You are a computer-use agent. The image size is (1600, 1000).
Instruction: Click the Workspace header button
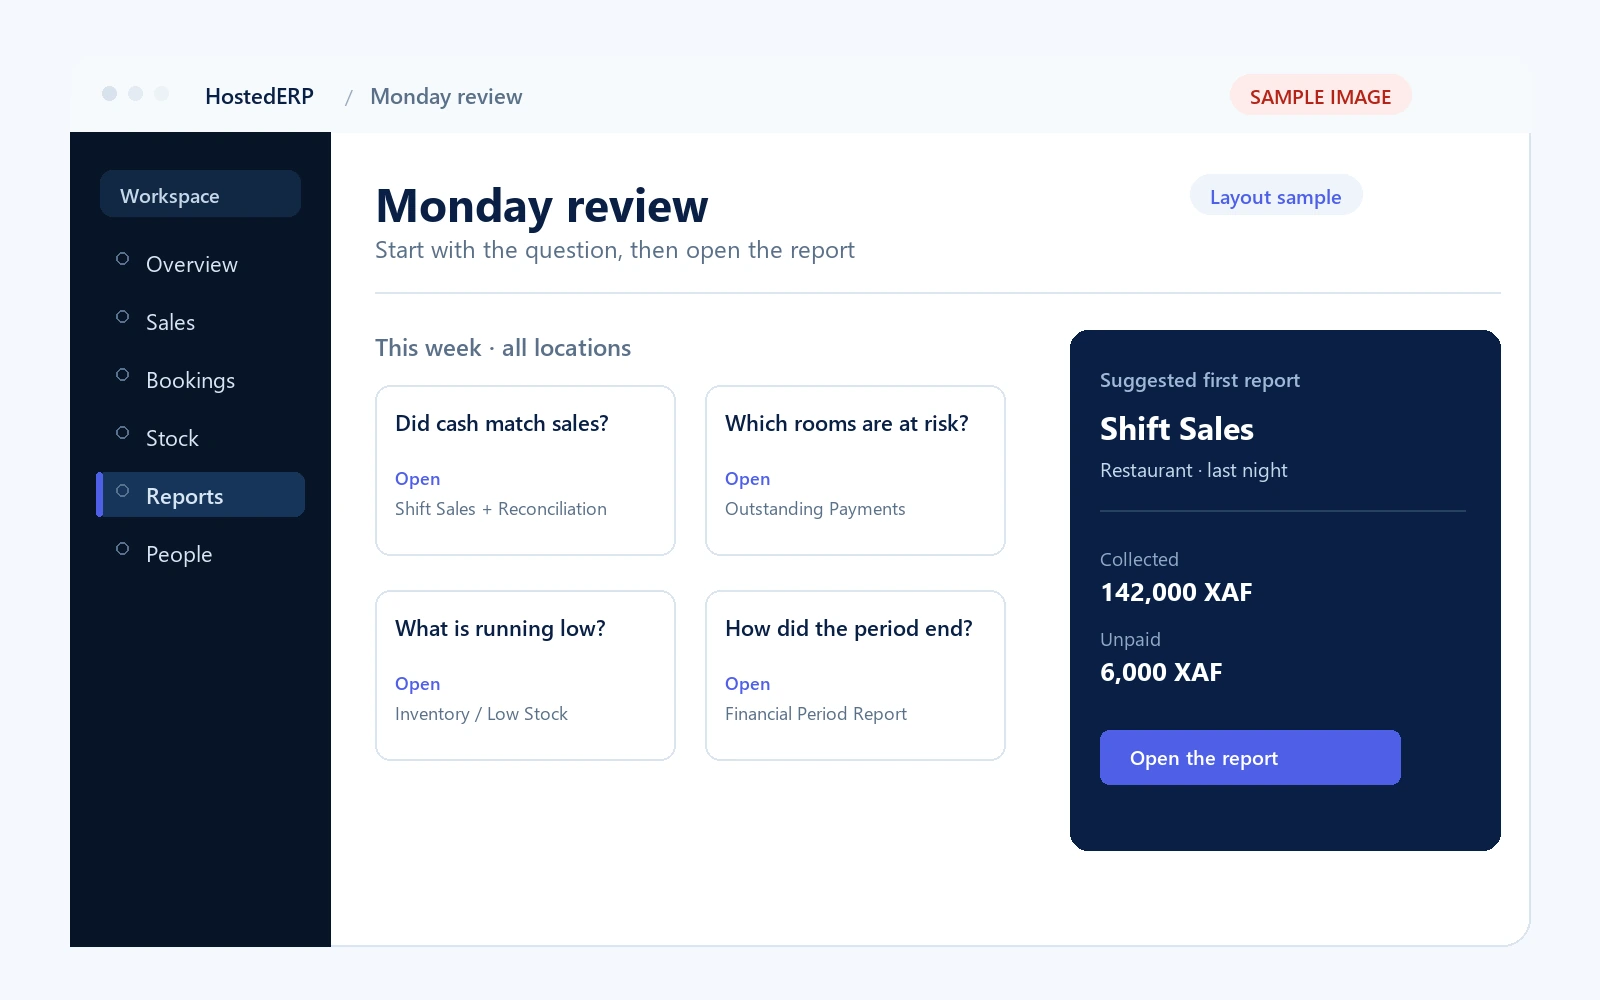200,194
